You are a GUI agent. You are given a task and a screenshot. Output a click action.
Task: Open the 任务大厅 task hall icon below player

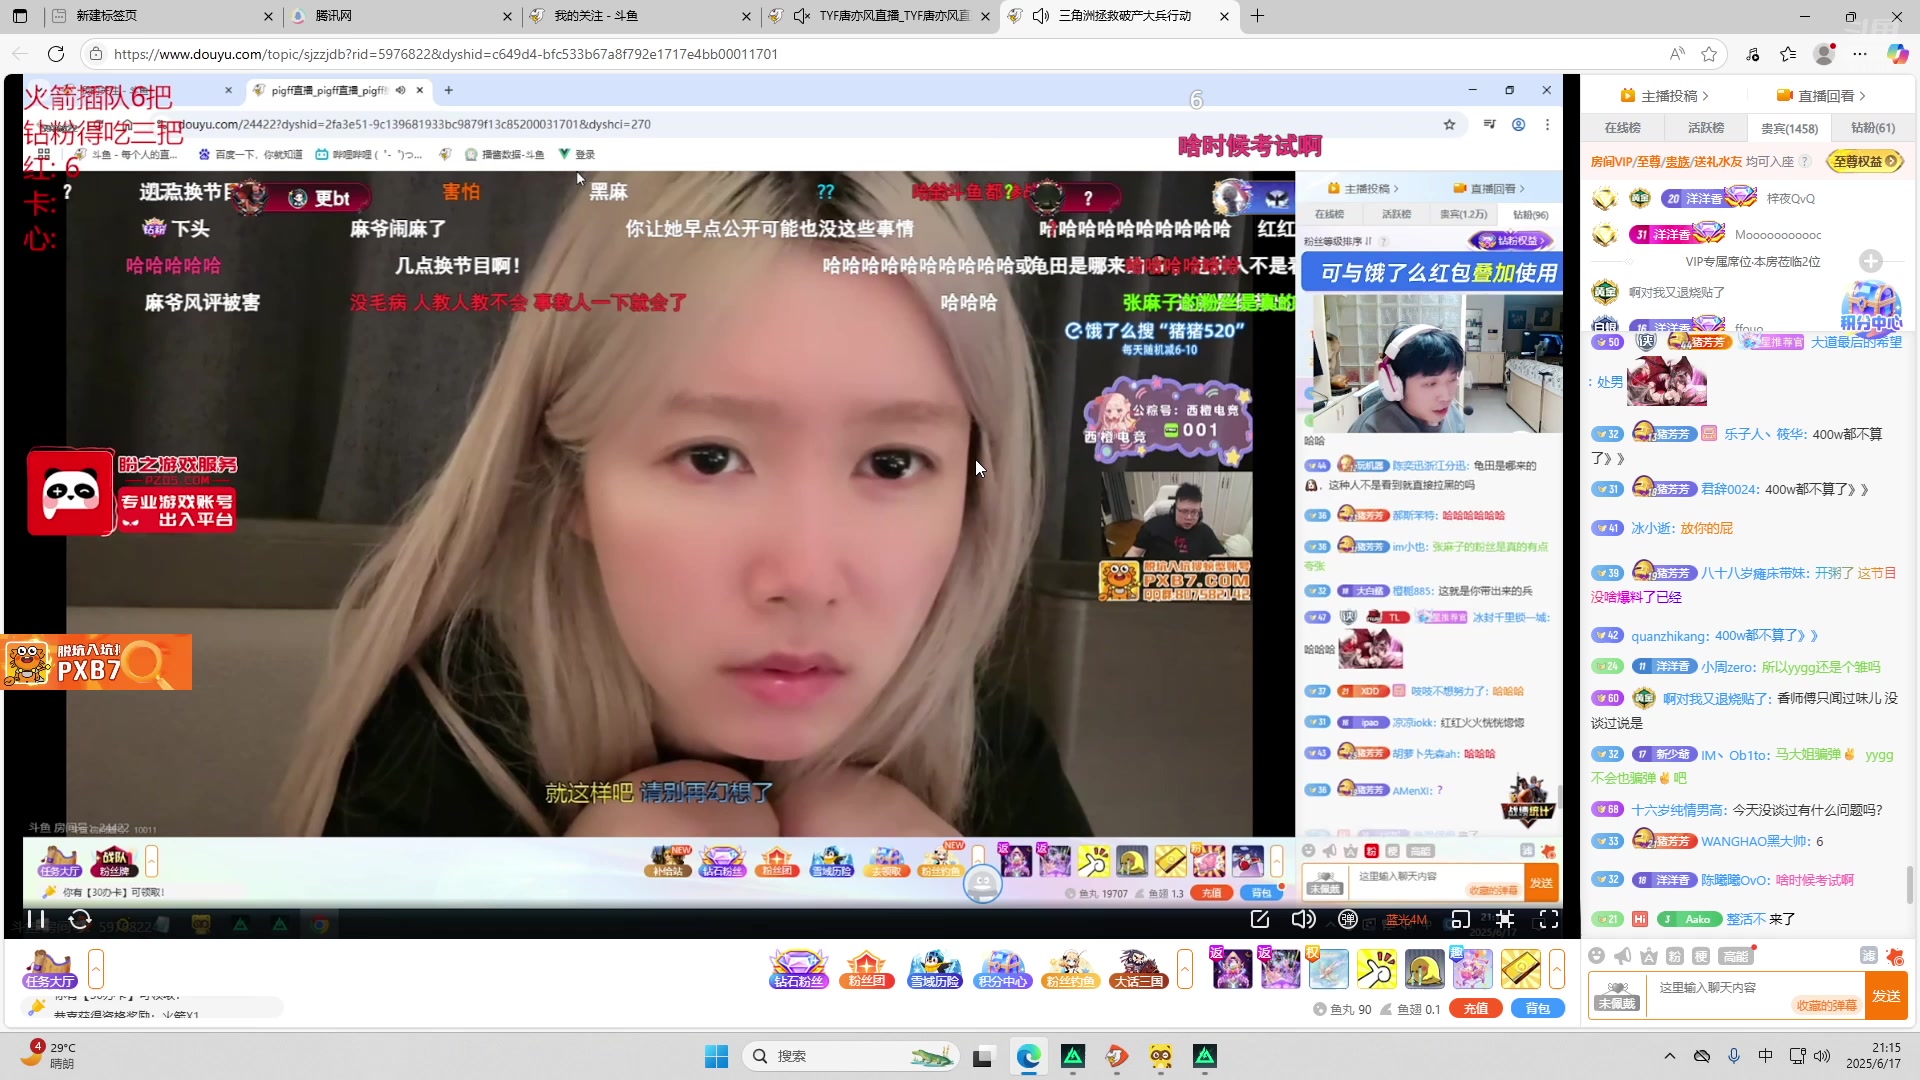pos(51,969)
